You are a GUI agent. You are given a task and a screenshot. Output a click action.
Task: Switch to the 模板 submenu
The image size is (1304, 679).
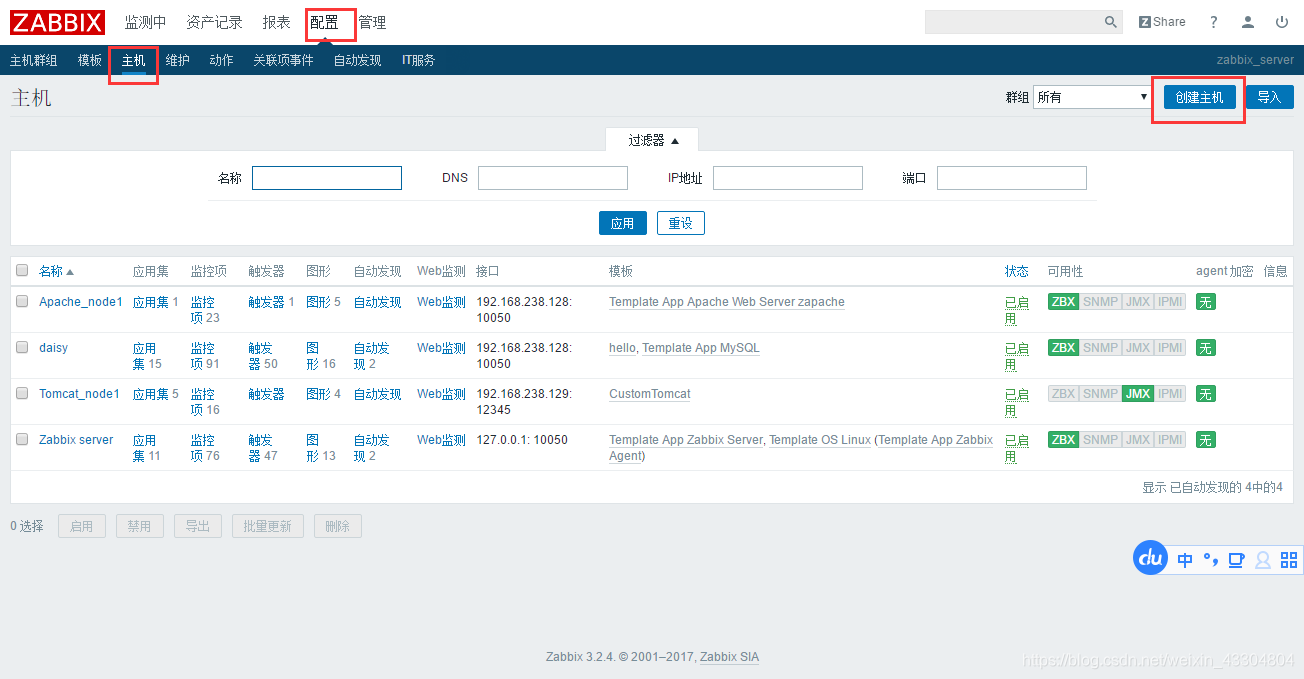[90, 60]
